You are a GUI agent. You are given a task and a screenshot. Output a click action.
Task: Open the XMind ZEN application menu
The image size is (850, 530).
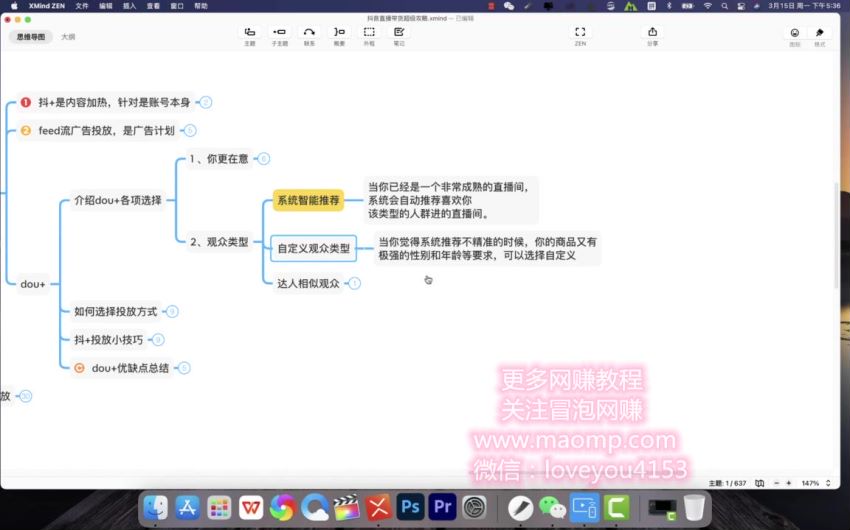pos(47,6)
